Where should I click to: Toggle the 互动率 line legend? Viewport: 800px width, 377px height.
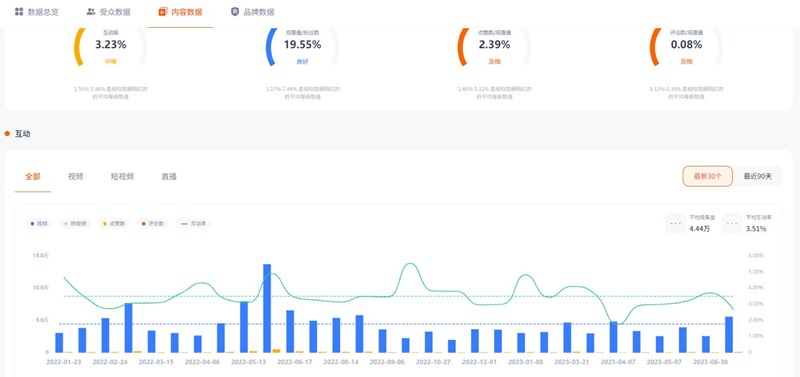tap(193, 223)
